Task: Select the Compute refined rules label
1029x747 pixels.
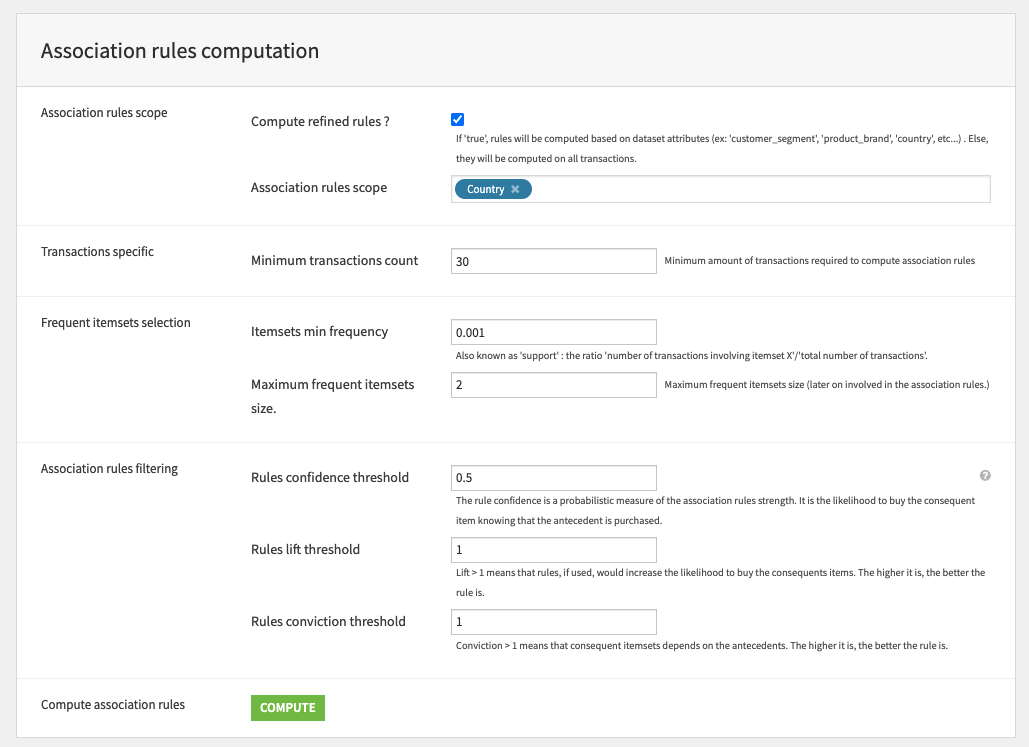Action: [320, 121]
